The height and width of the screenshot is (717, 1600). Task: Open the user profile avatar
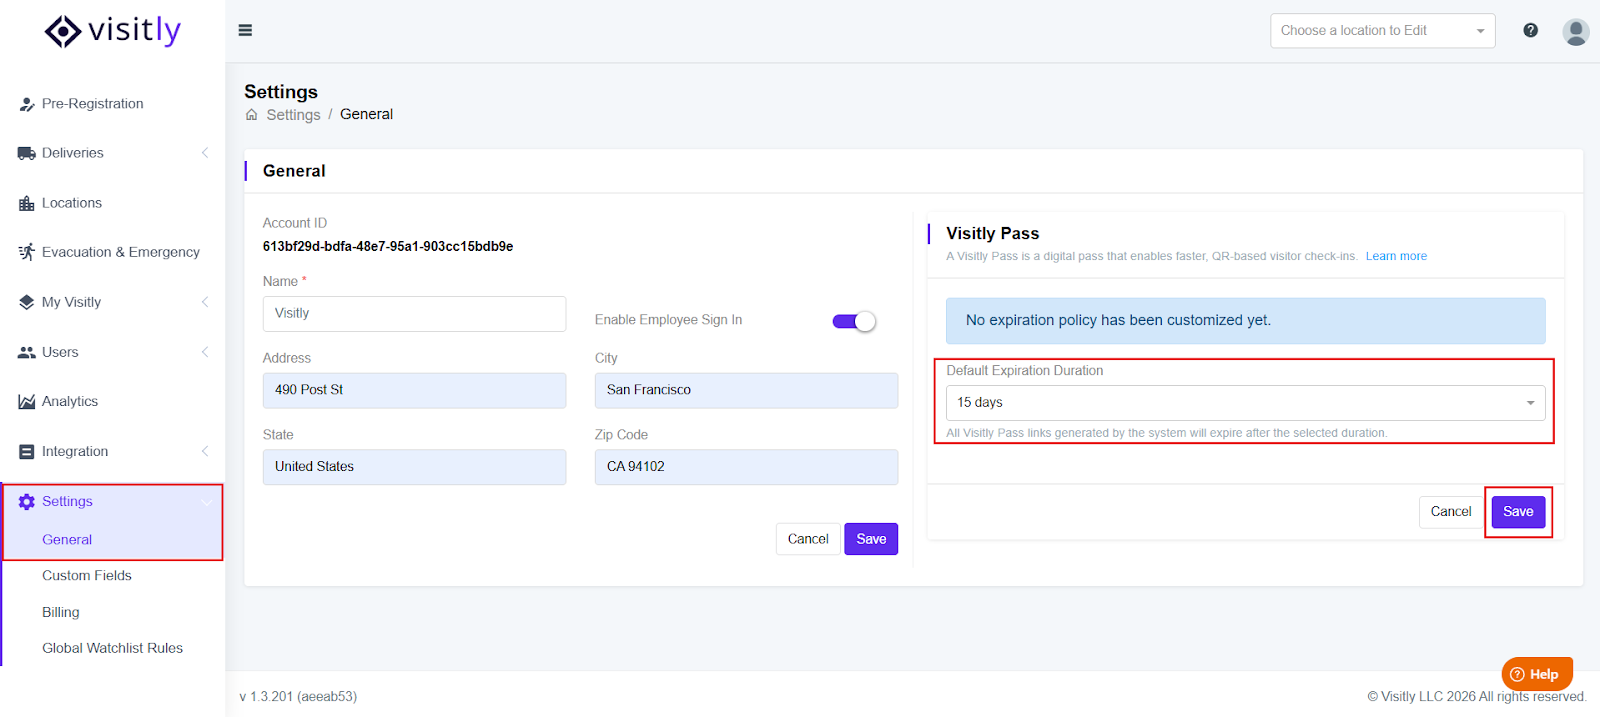pos(1576,32)
